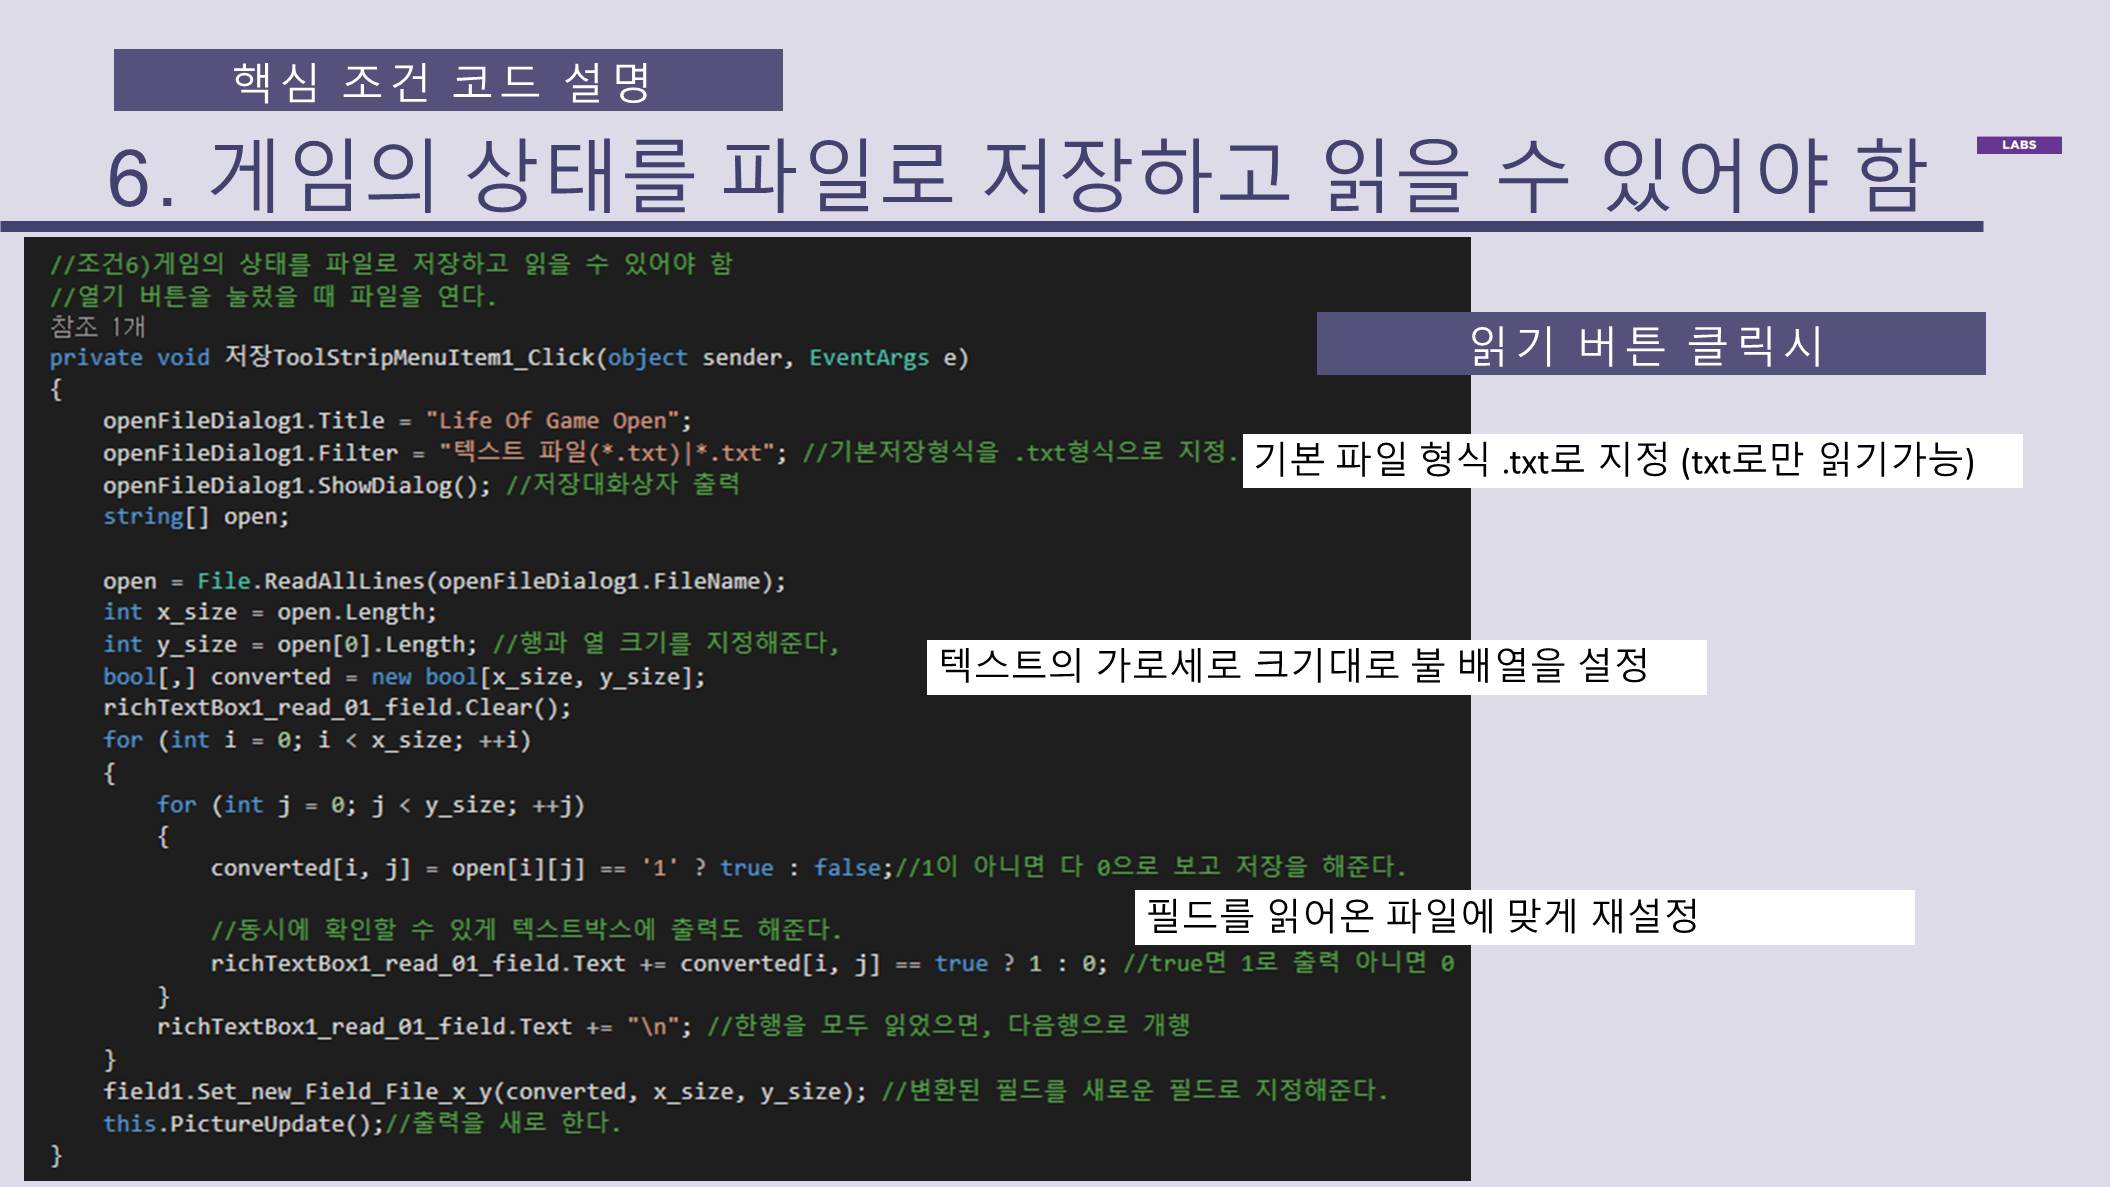Click the slide title about saving game state
The height and width of the screenshot is (1187, 2110).
1015,177
